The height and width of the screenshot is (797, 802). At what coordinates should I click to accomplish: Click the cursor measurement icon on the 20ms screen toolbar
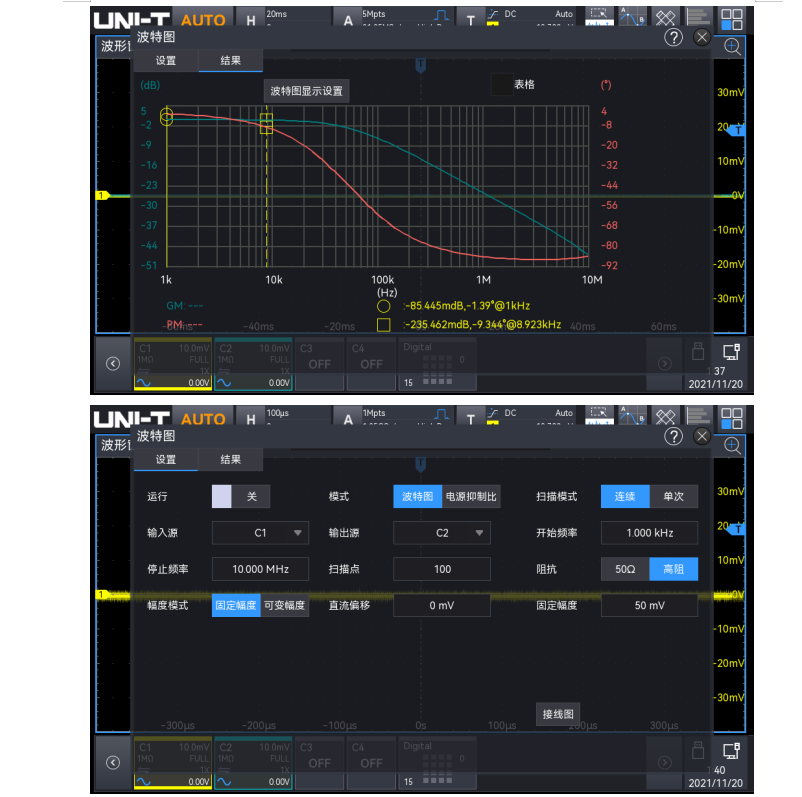point(630,18)
